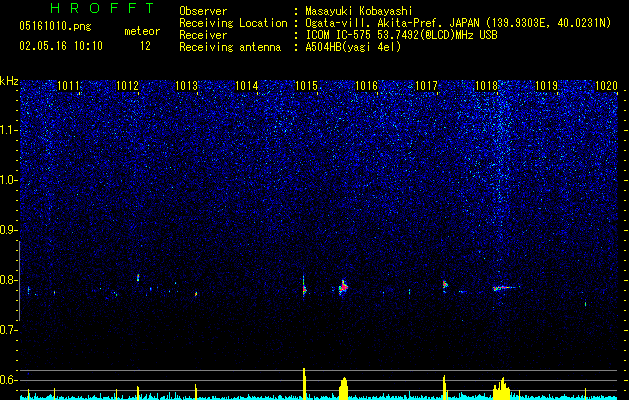Image resolution: width=629 pixels, height=400 pixels.
Task: Click the 0.7 kHz axis label
Action: (7, 330)
